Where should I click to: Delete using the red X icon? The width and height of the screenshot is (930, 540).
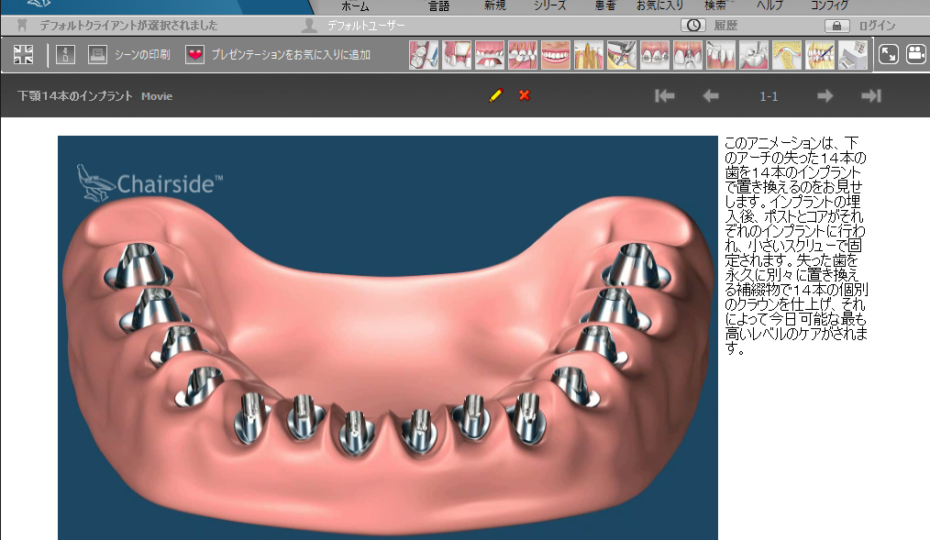pyautogui.click(x=524, y=95)
